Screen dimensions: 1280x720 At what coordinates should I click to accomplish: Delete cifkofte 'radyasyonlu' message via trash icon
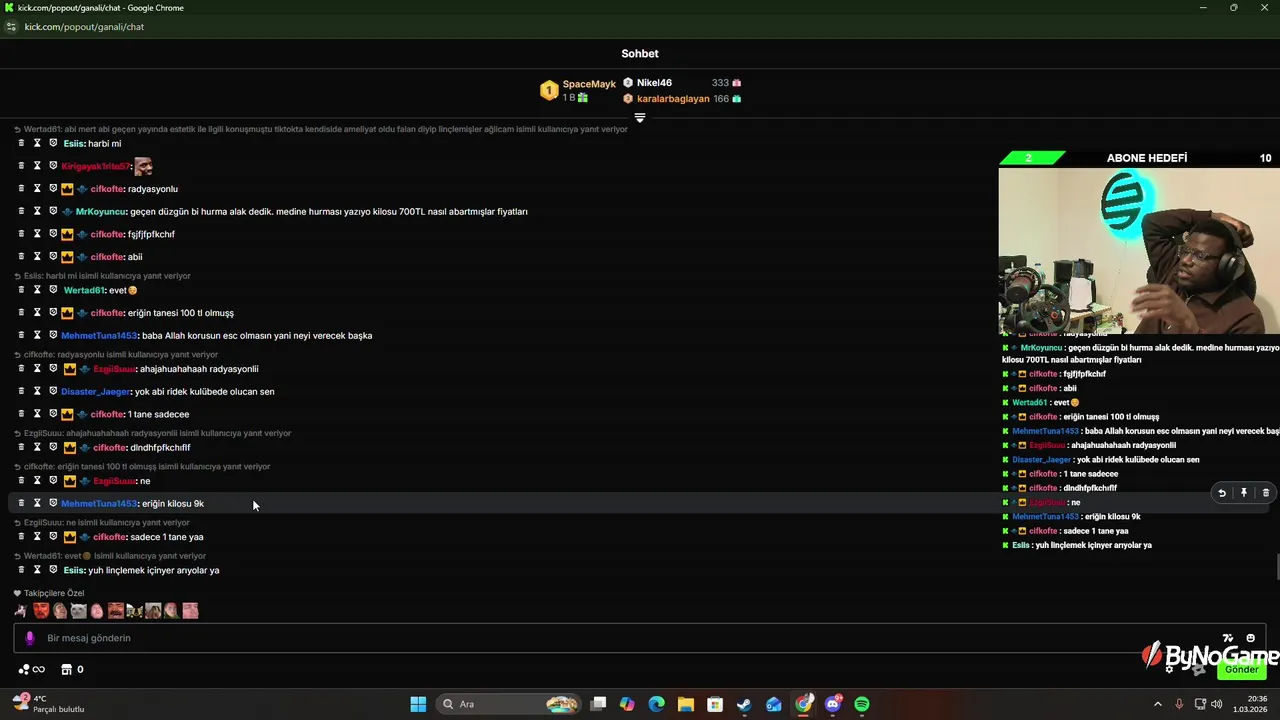click(21, 188)
